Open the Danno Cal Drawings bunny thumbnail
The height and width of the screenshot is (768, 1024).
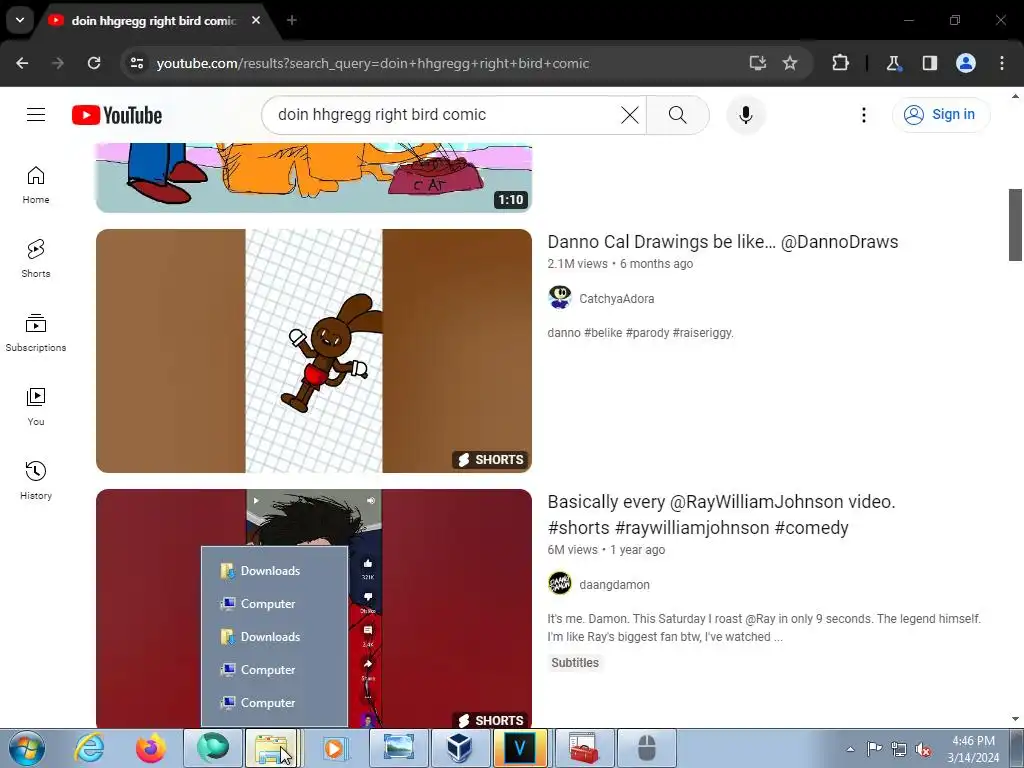click(x=313, y=351)
